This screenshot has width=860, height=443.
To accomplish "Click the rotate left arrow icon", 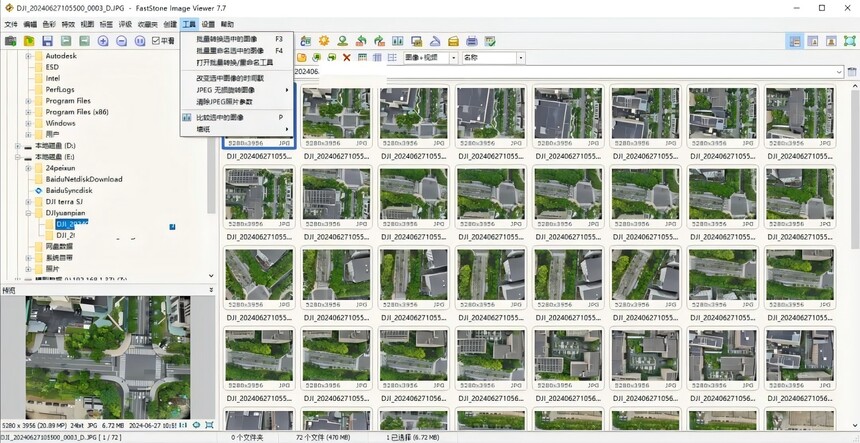I will point(360,41).
